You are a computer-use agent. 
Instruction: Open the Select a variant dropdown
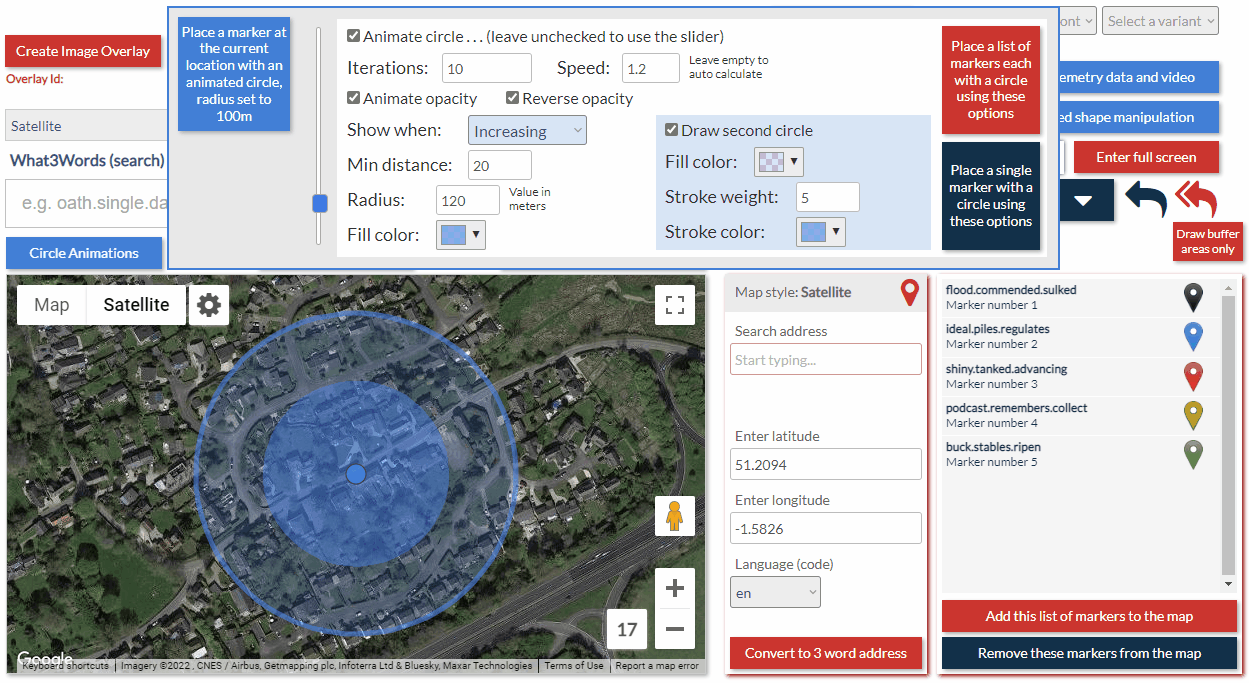click(1160, 20)
